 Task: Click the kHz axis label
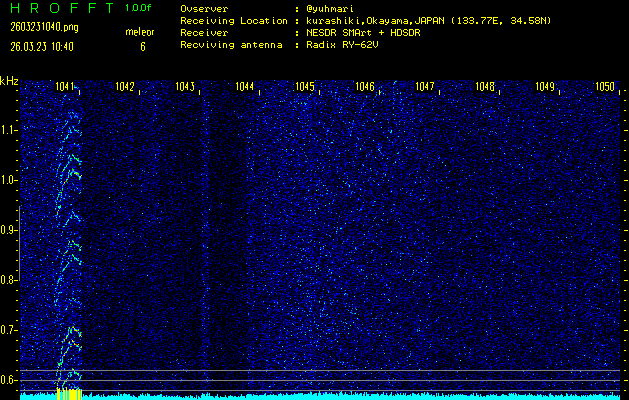click(9, 81)
